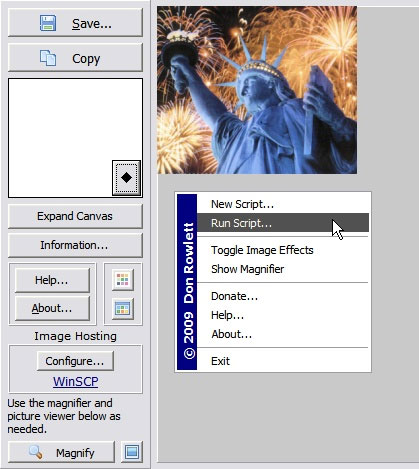Choose Show Magnifier in the menu
This screenshot has height=469, width=419.
(x=247, y=269)
